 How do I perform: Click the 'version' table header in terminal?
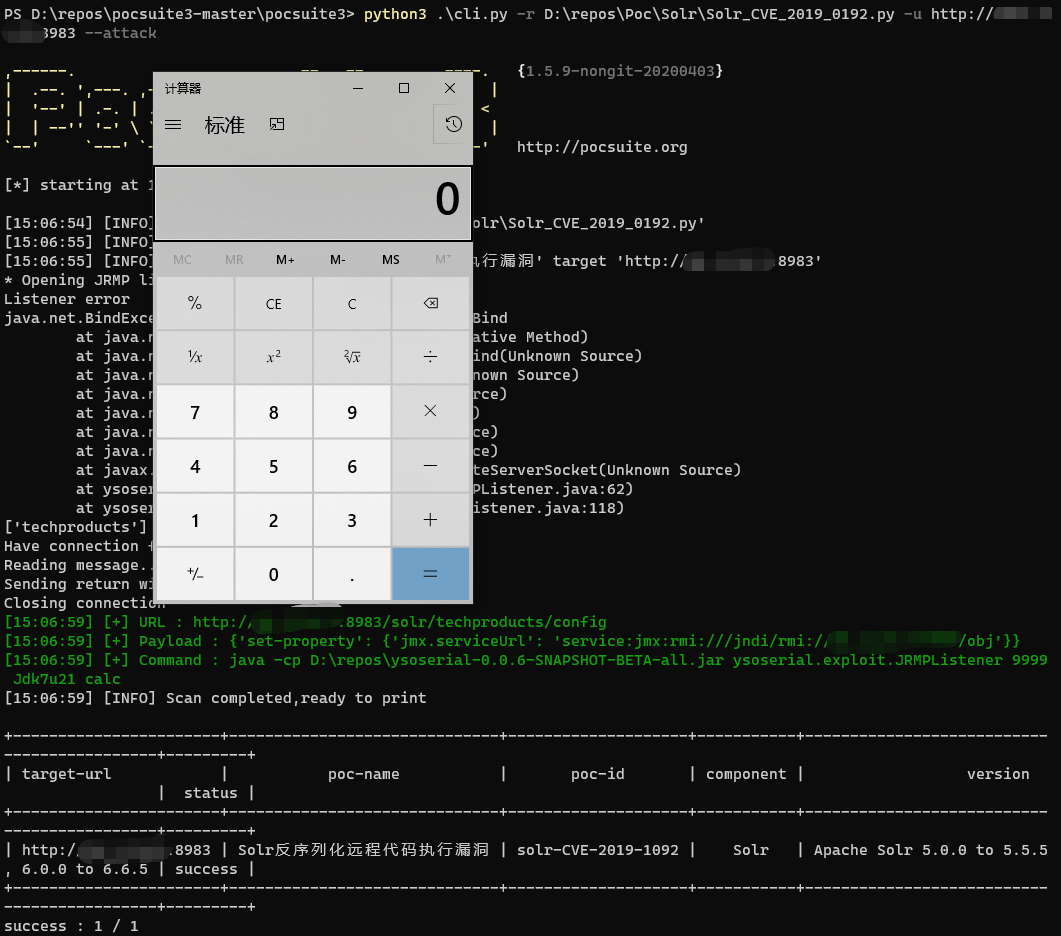998,774
